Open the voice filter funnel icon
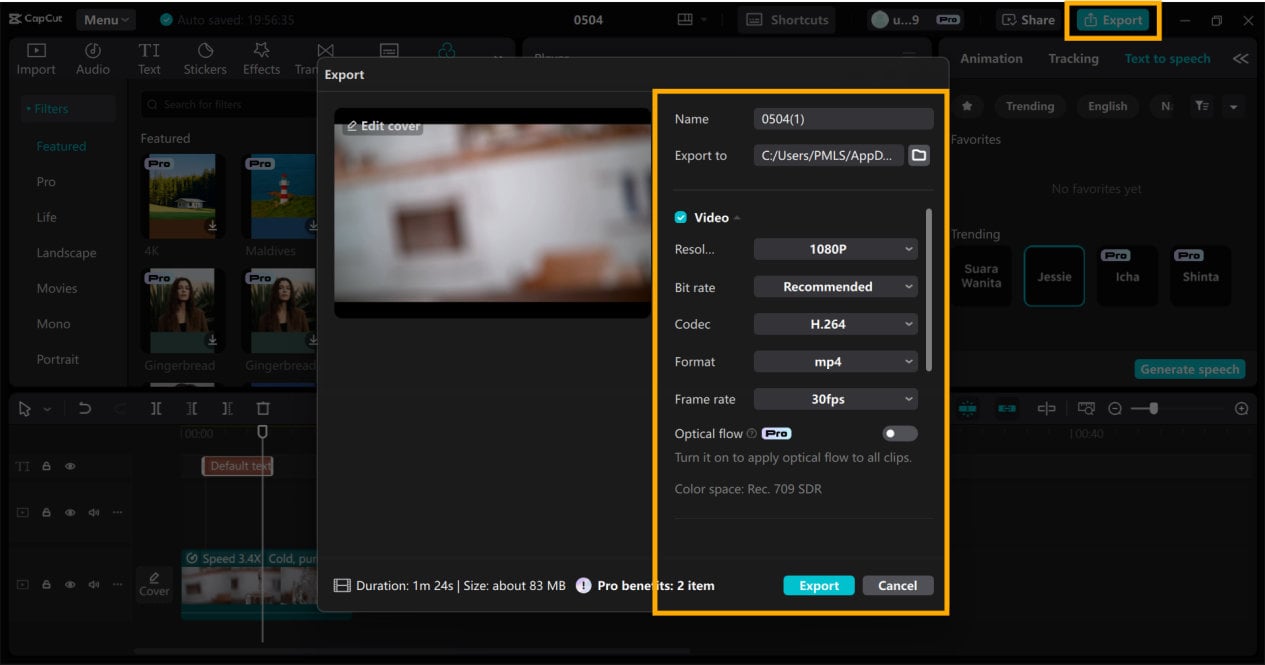 [x=1203, y=106]
